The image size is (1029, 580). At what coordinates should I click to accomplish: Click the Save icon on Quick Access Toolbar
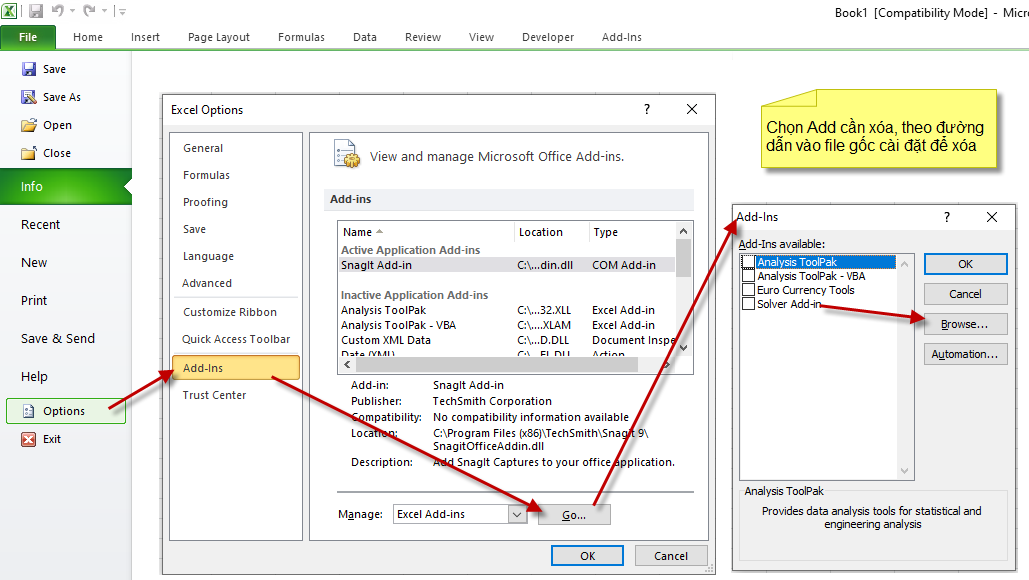(x=34, y=10)
